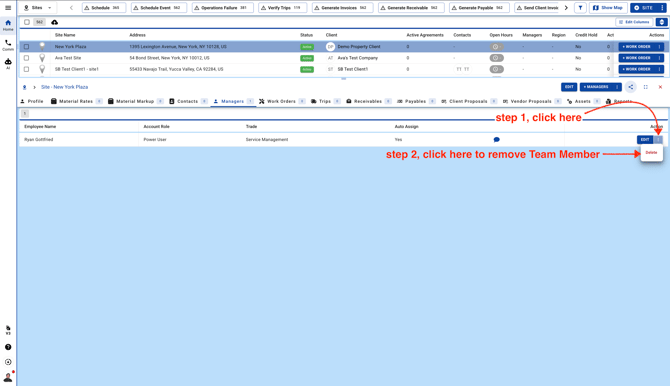Click the panel resize handle below sites table
This screenshot has height=386, width=670.
[x=344, y=79]
